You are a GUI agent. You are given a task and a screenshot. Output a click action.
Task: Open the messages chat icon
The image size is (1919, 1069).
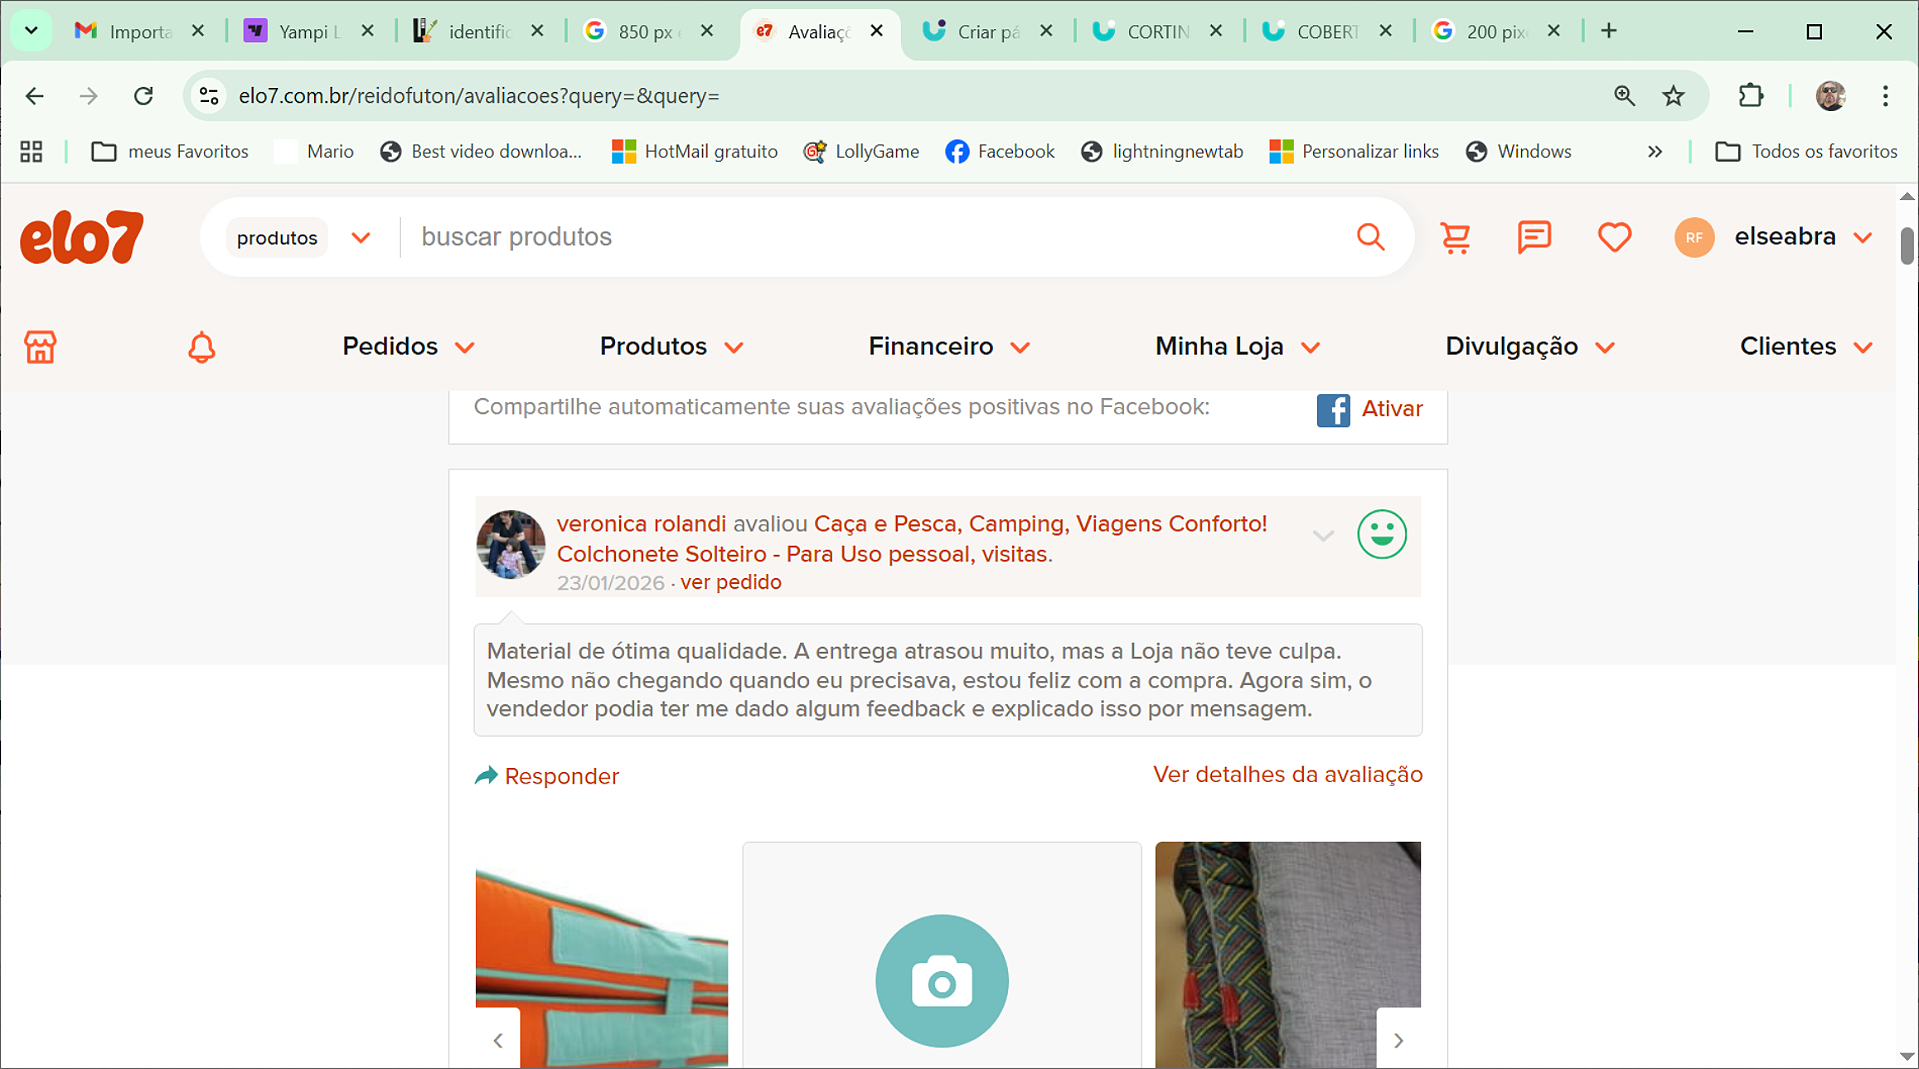click(x=1533, y=237)
